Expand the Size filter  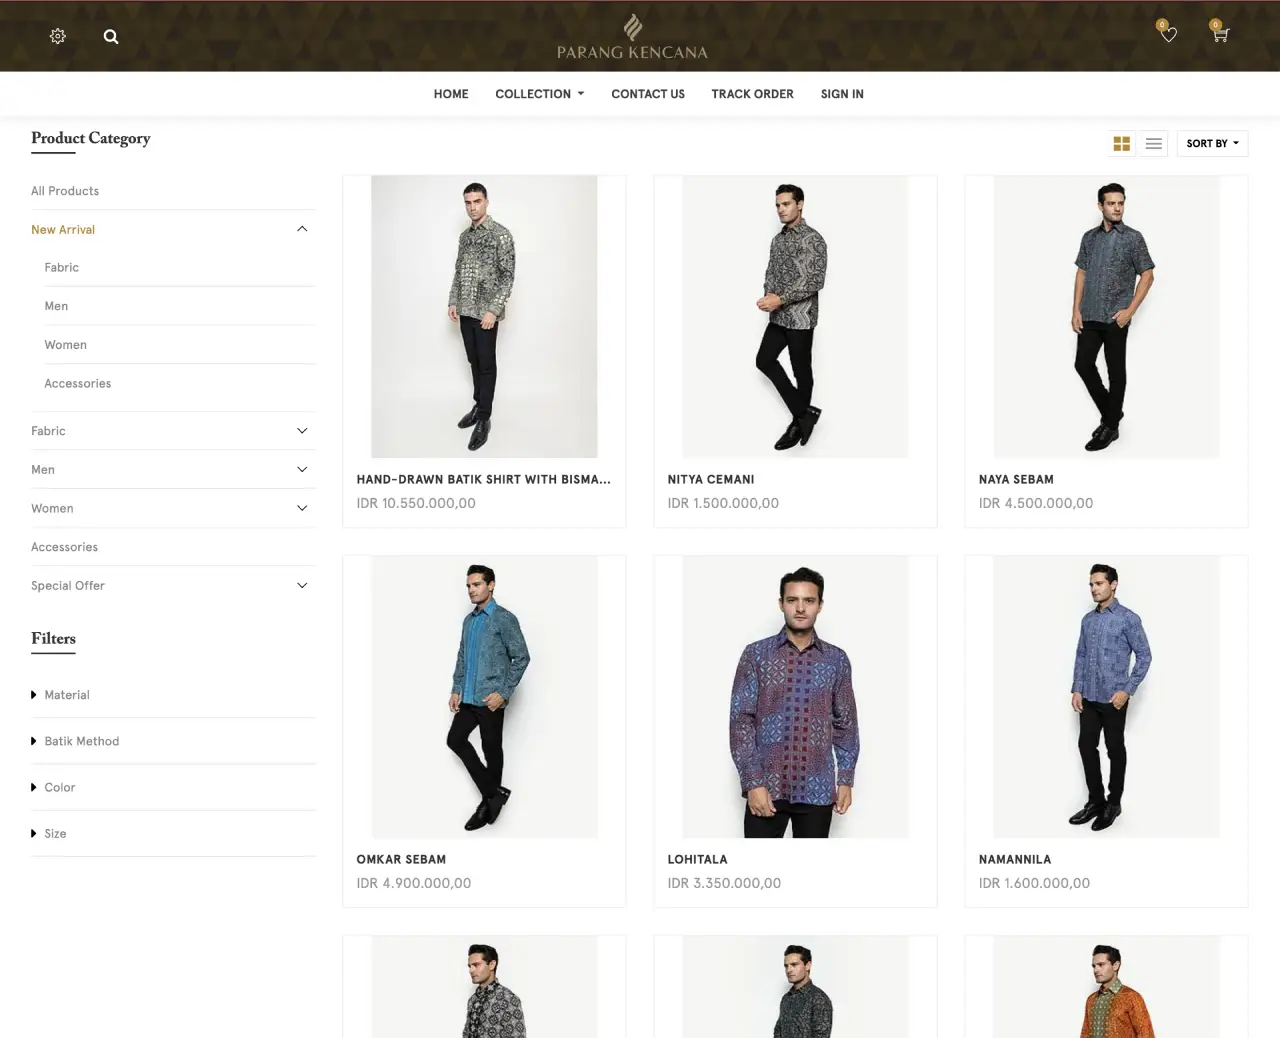[x=49, y=834]
